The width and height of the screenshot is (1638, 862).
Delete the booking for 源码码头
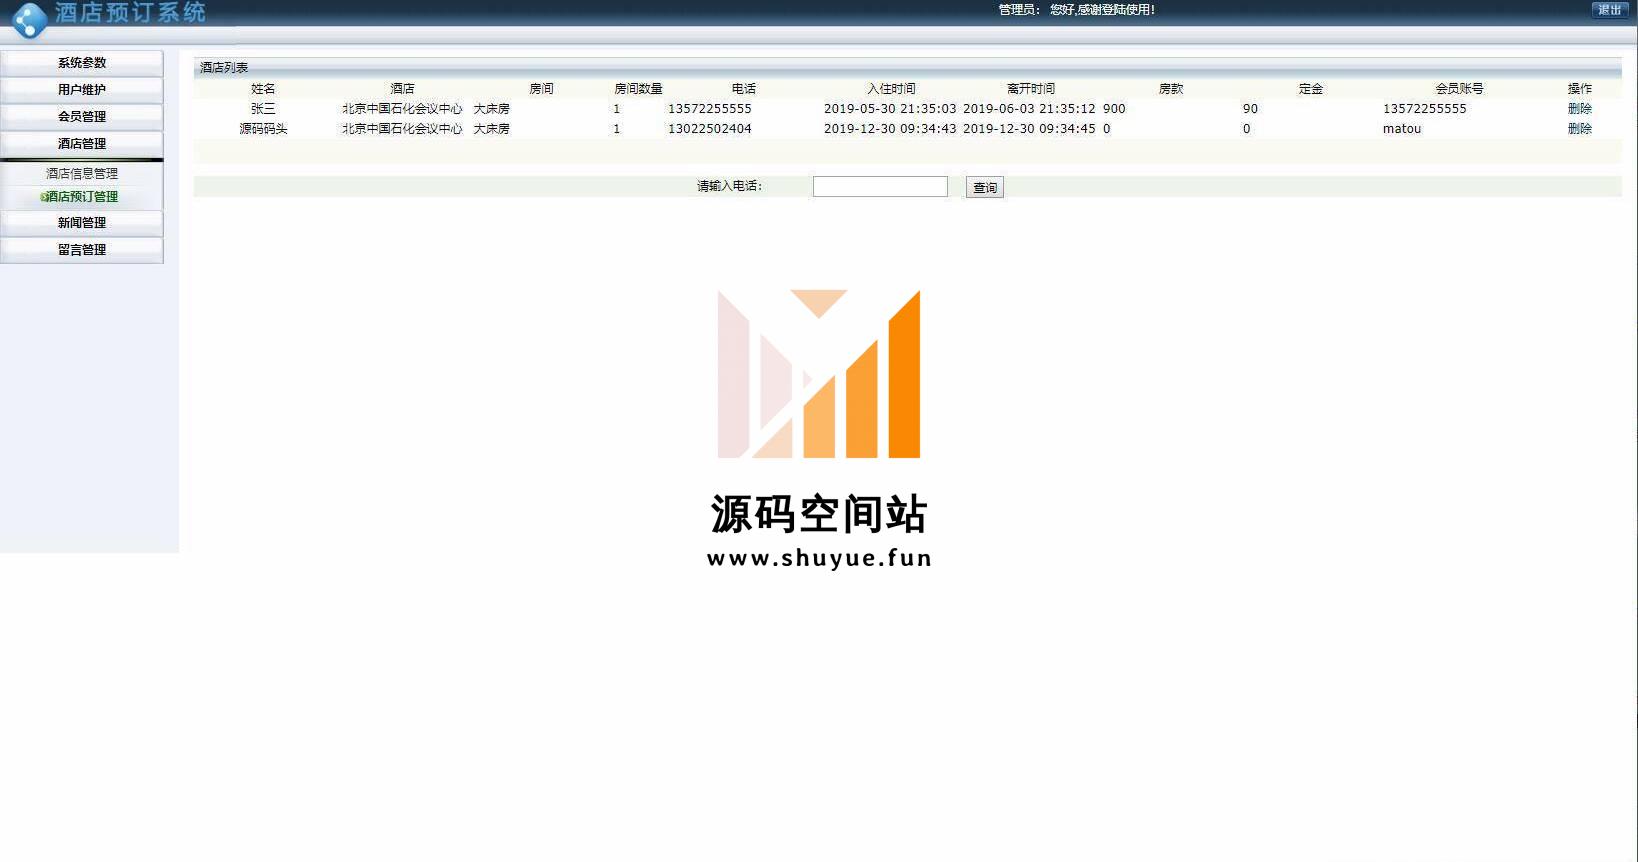(x=1580, y=129)
